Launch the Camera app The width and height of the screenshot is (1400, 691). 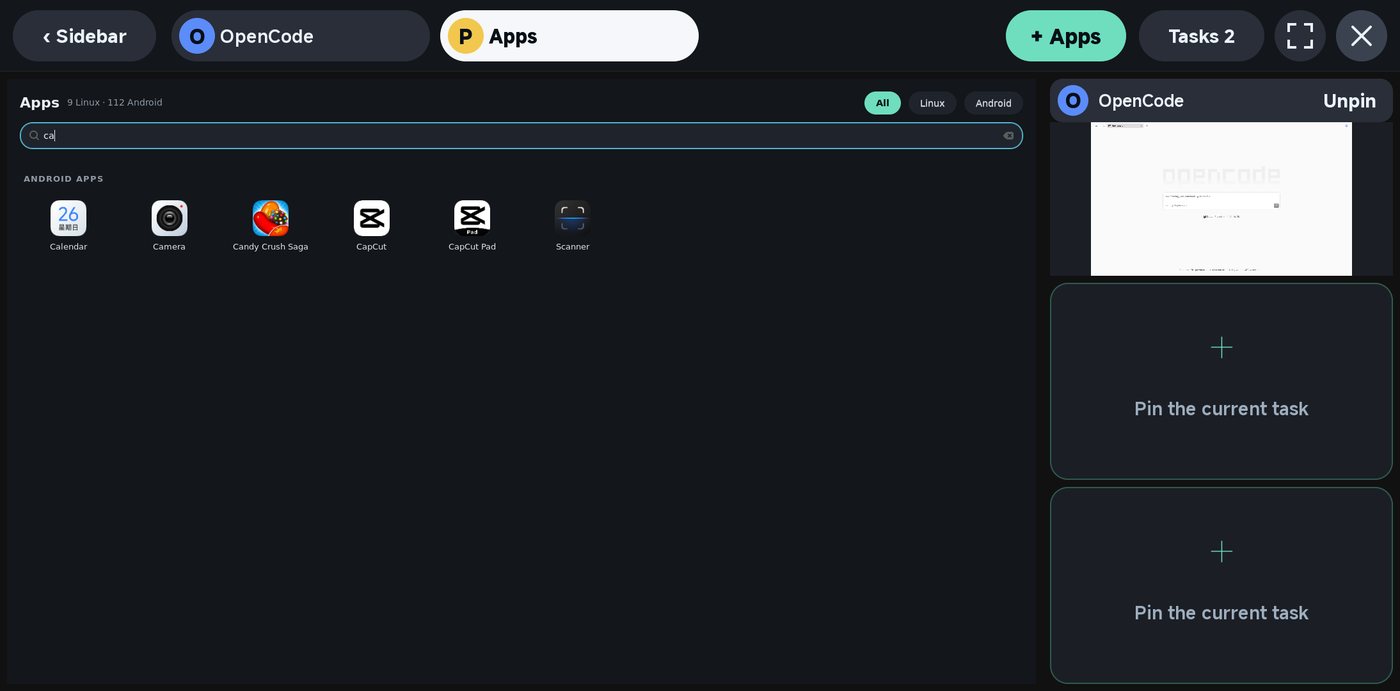[169, 218]
